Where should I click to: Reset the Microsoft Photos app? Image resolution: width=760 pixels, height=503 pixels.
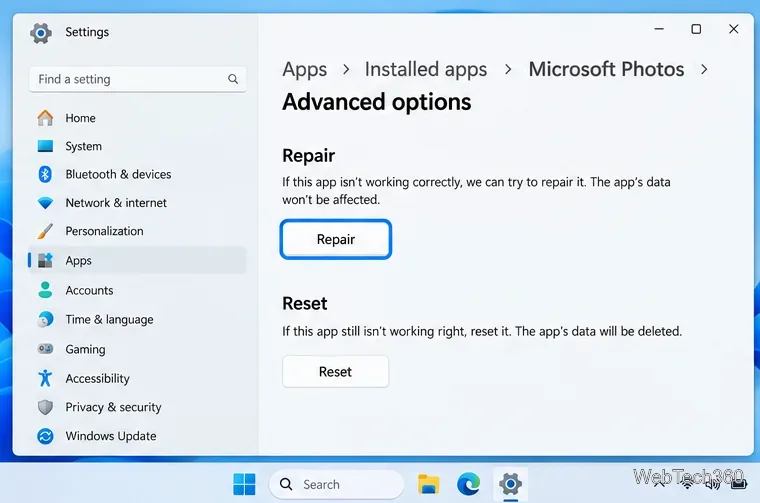tap(335, 372)
